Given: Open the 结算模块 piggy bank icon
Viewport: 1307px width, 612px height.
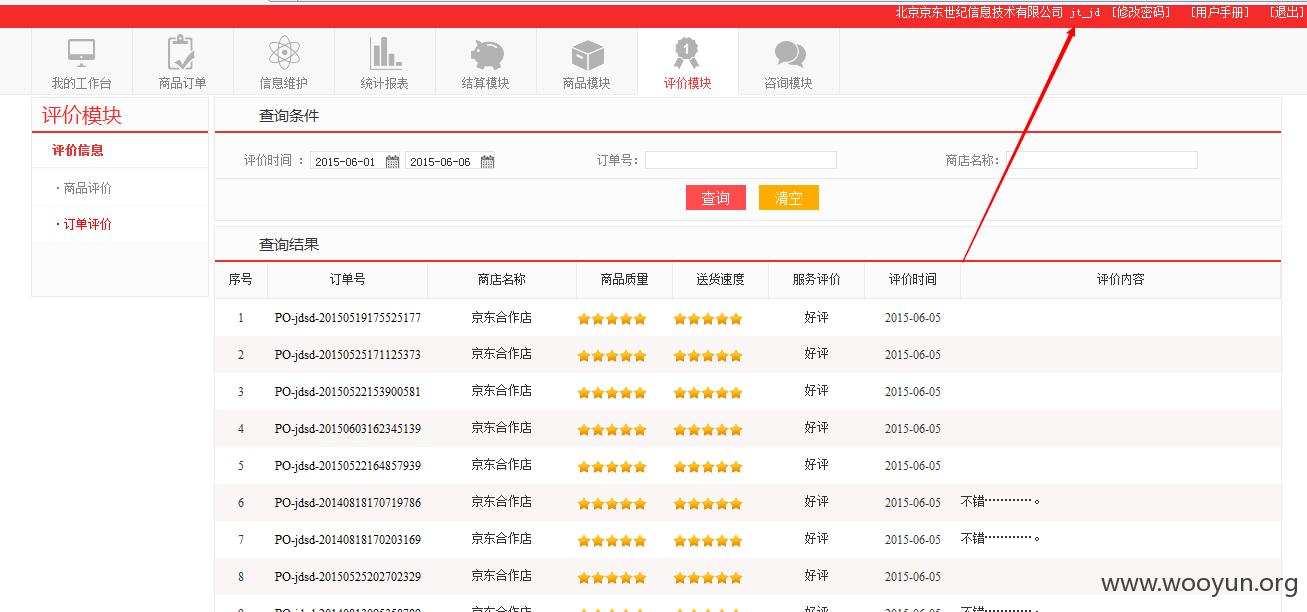Looking at the screenshot, I should coord(487,53).
